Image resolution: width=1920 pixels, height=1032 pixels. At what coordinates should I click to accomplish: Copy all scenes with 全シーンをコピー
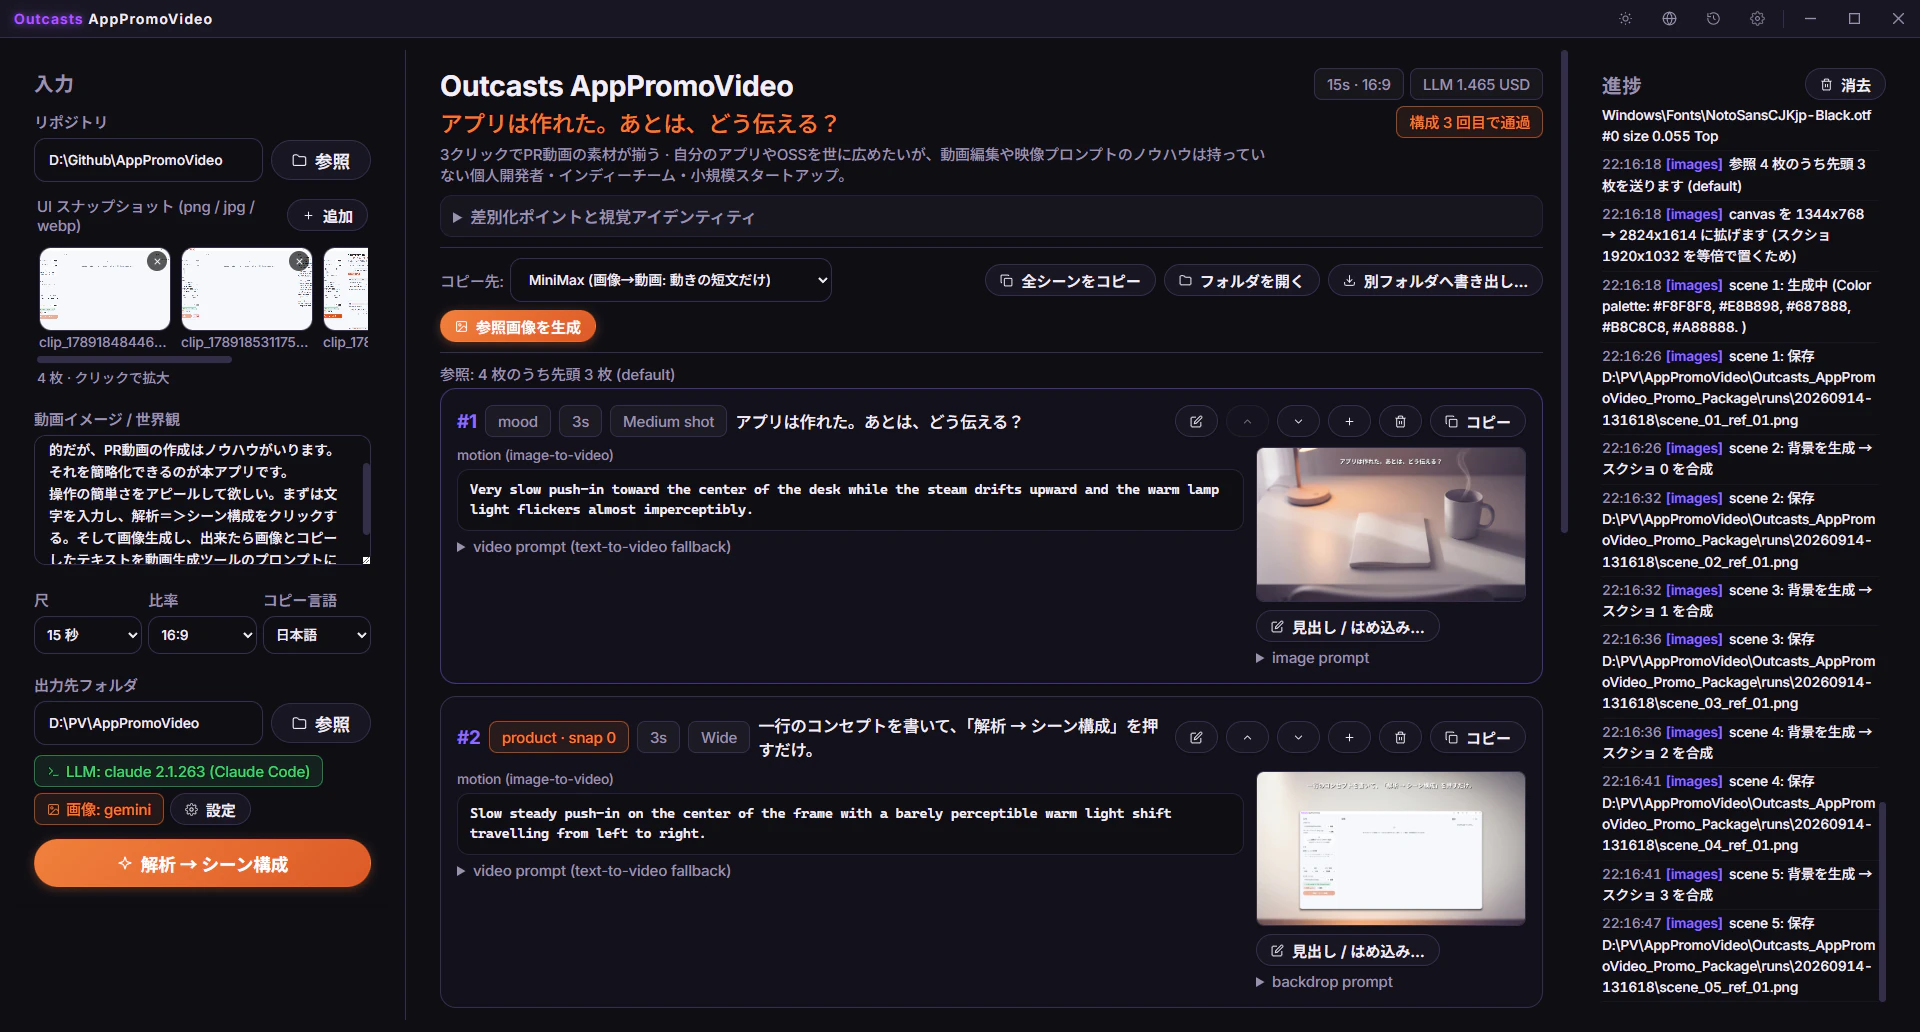click(x=1070, y=281)
